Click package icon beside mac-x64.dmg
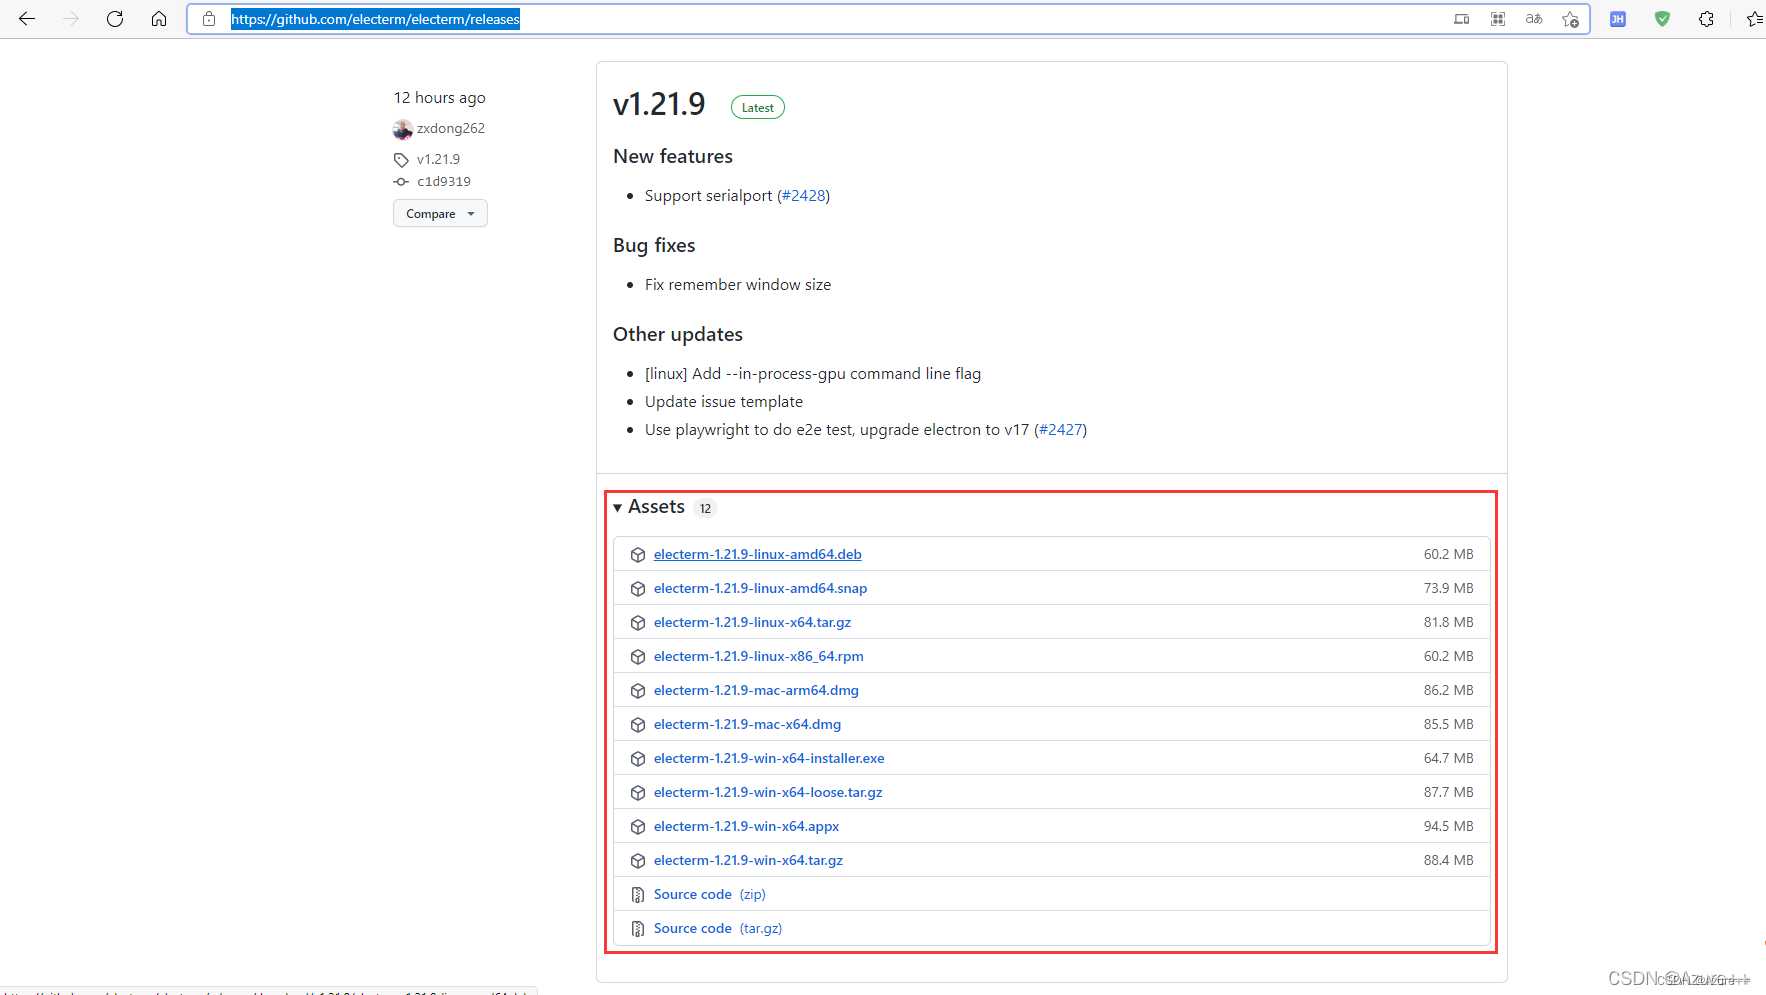 point(638,725)
